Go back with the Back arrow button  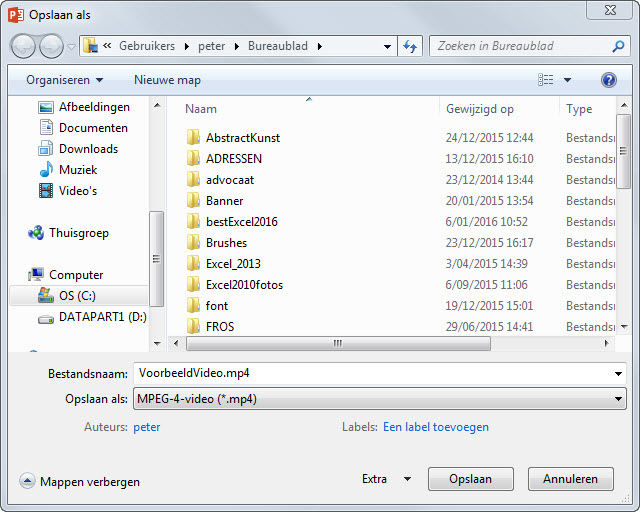[x=23, y=46]
